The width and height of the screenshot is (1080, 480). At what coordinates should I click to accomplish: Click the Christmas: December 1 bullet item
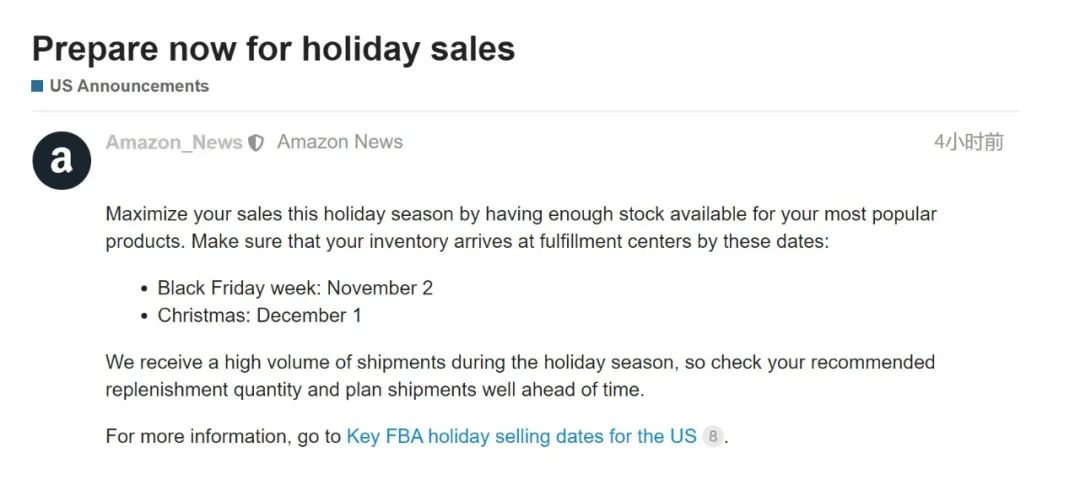(259, 316)
